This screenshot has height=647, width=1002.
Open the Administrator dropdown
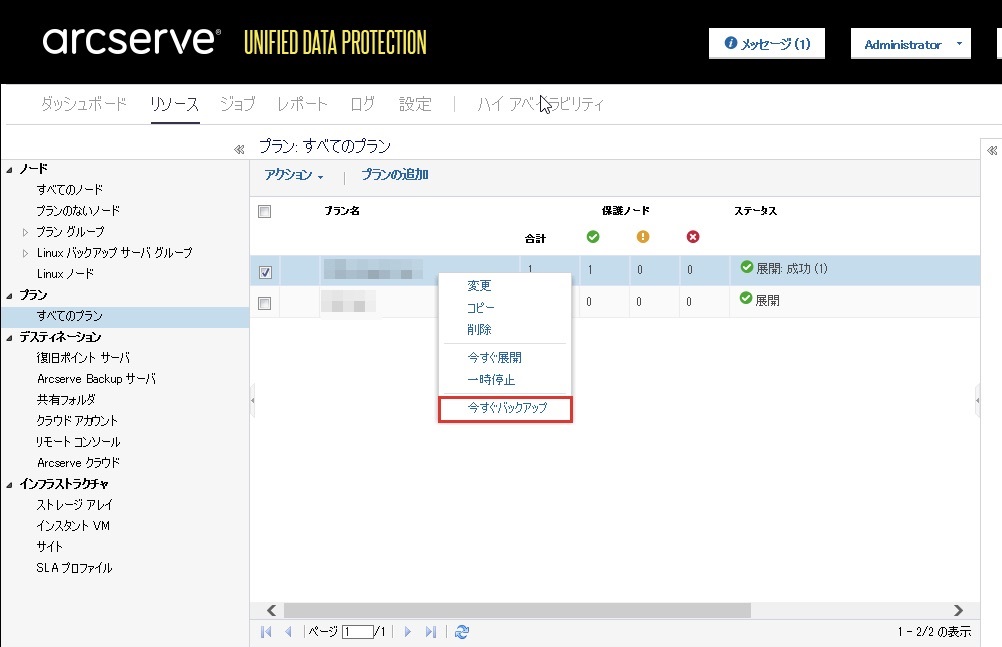(x=911, y=43)
